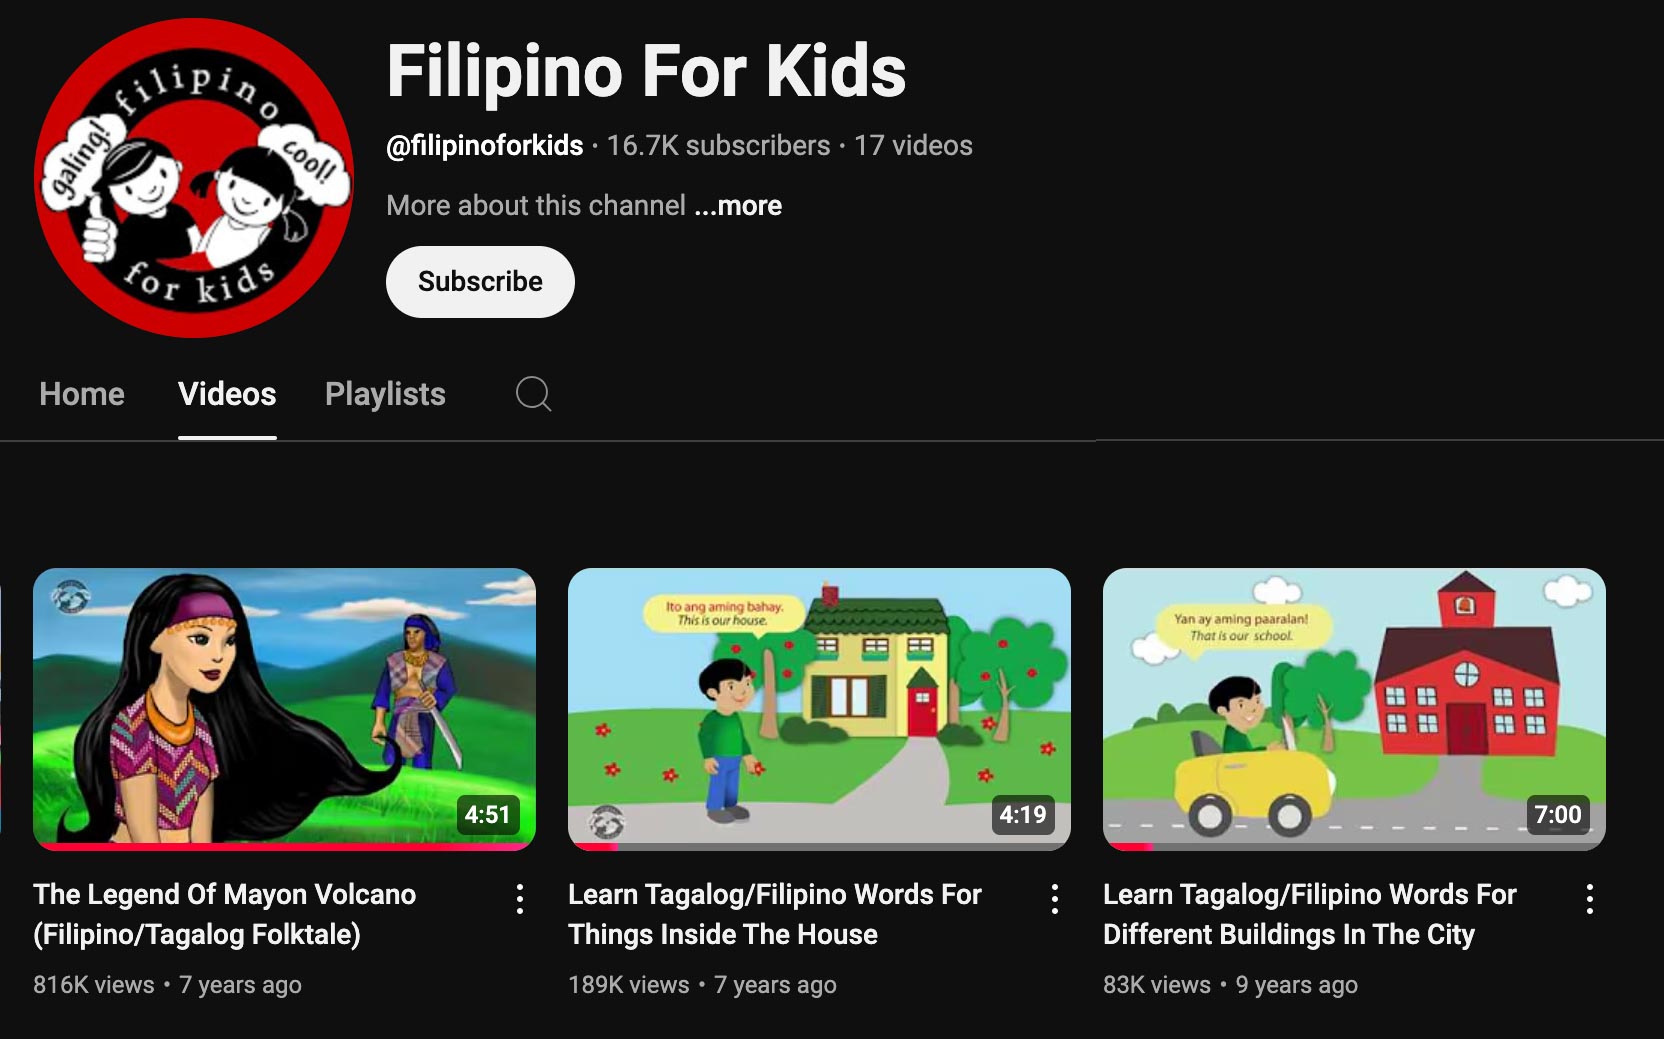Click the @filipinoforkids channel handle
The image size is (1664, 1039).
click(x=485, y=146)
